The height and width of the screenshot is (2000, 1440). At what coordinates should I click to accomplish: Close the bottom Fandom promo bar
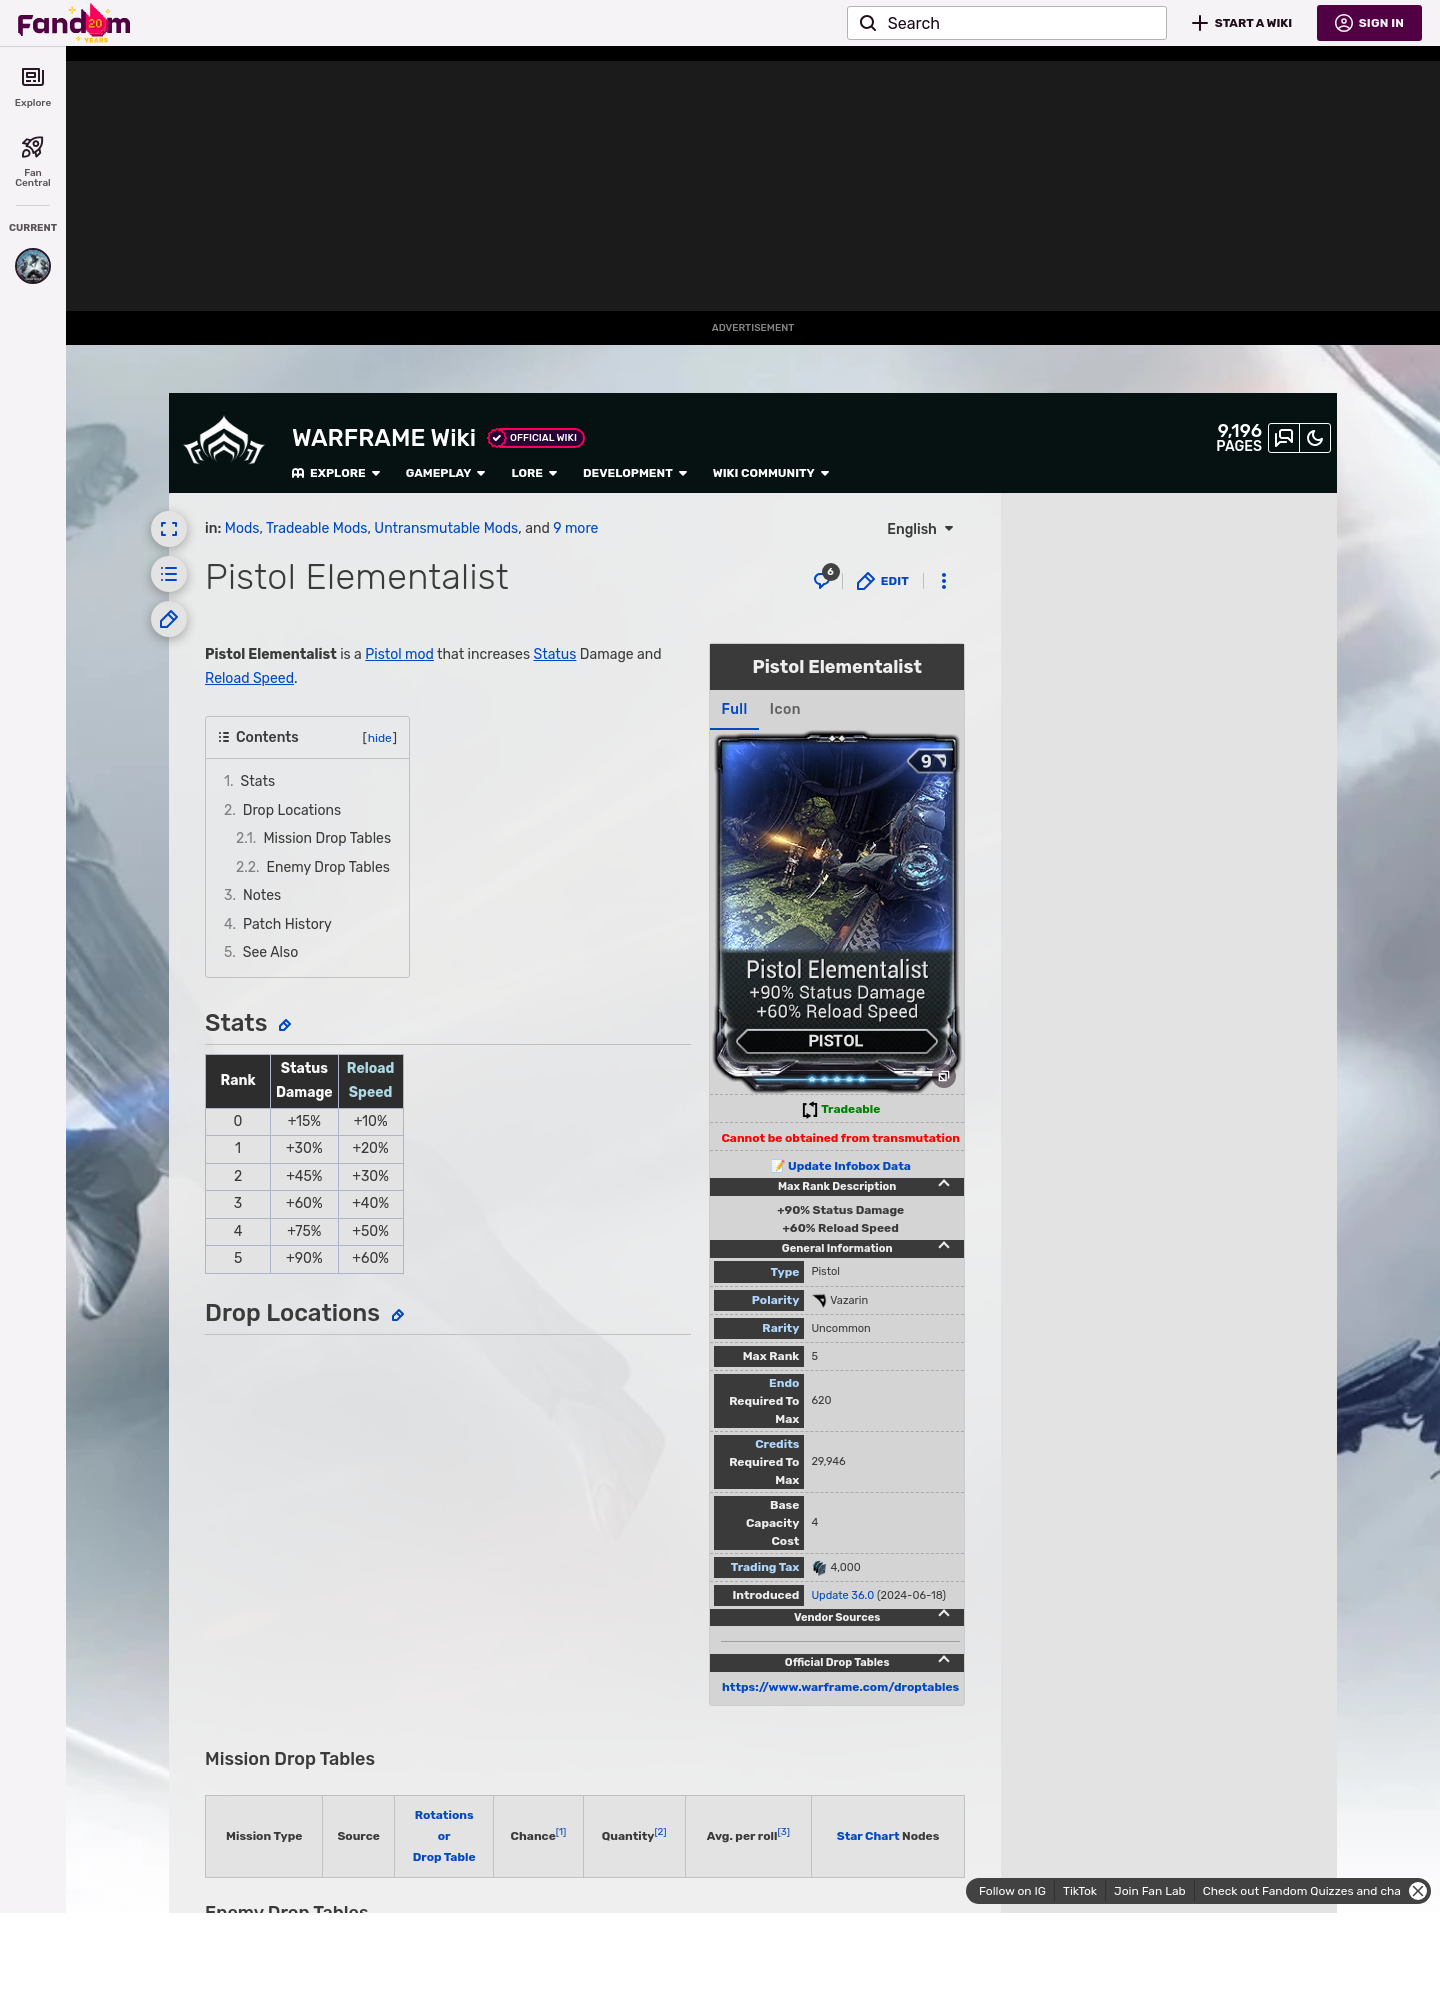(1418, 1891)
